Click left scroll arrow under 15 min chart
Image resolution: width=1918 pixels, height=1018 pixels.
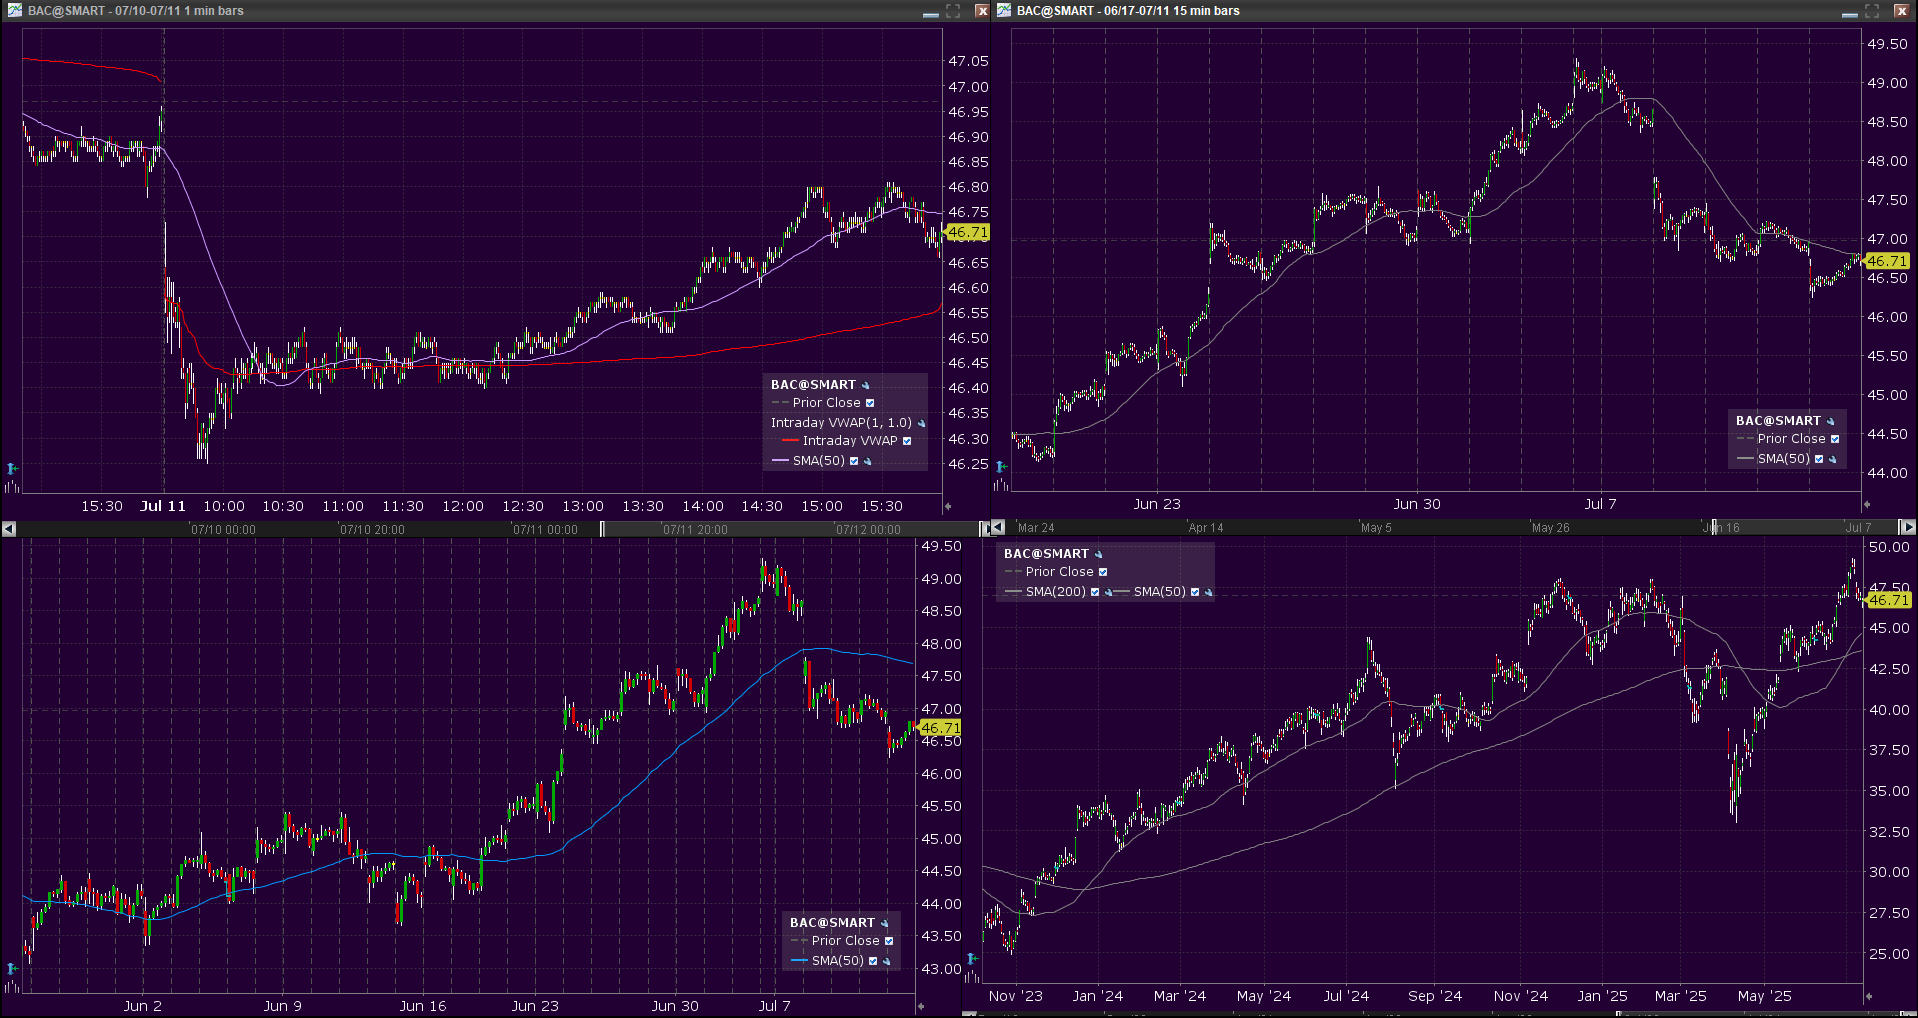tap(998, 527)
